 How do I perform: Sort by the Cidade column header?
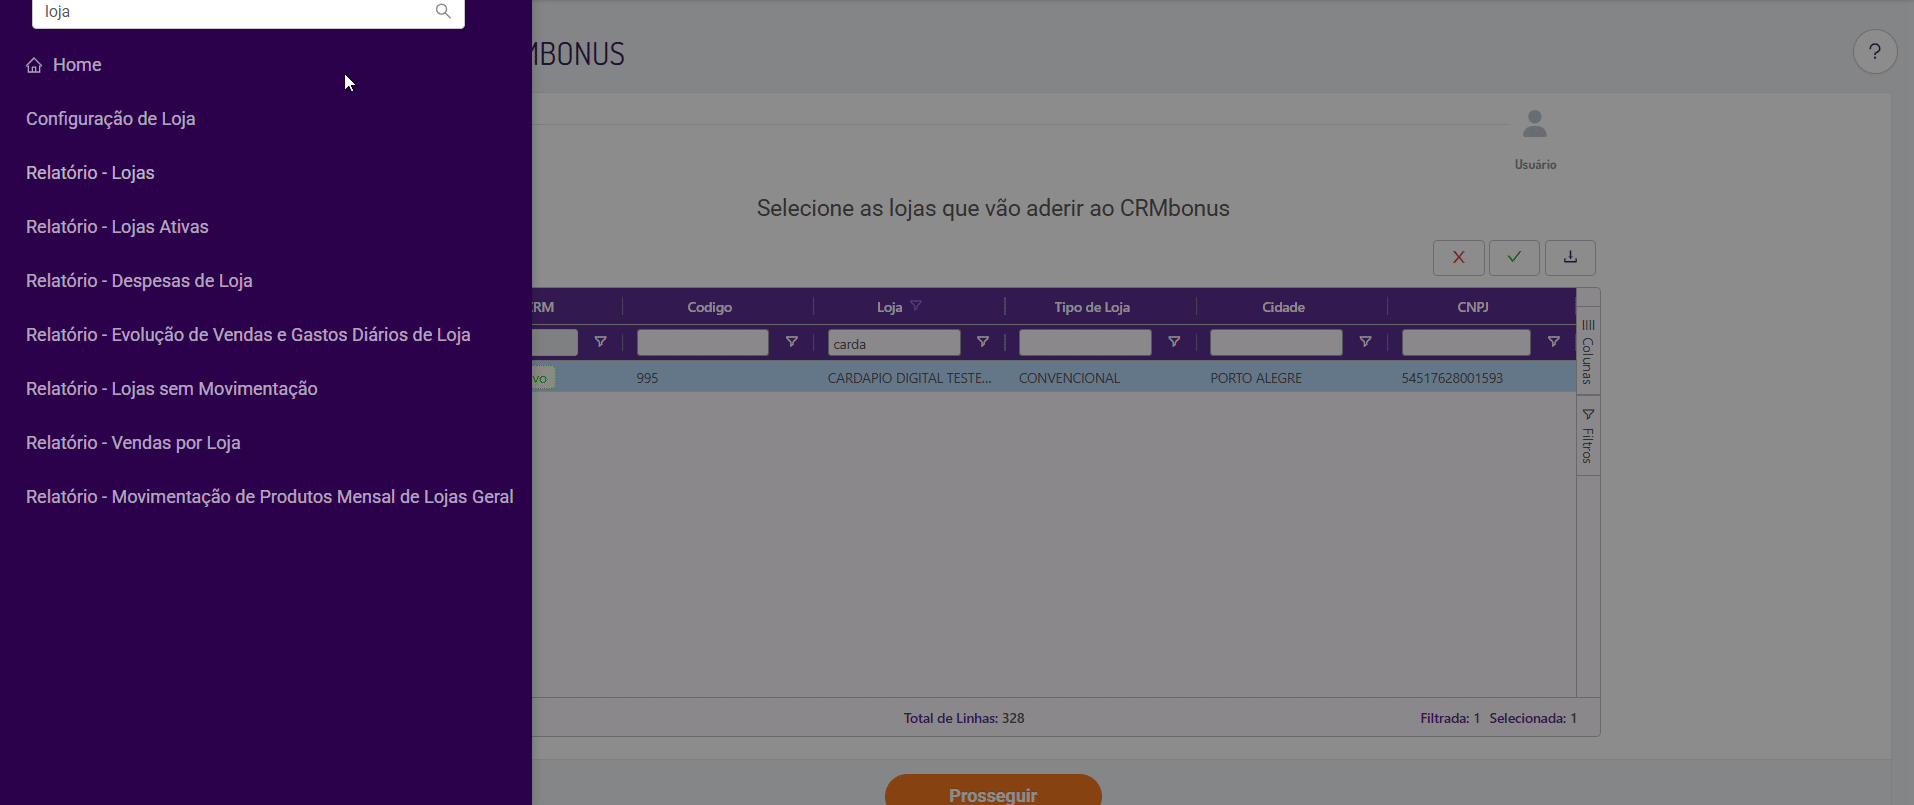pyautogui.click(x=1283, y=307)
